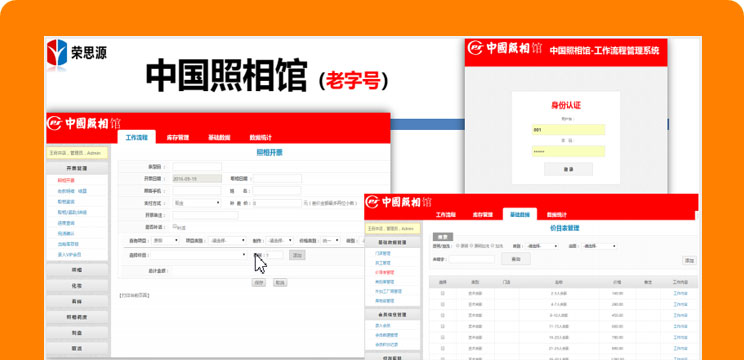Click the 姓名 name field
Image resolution: width=744 pixels, height=360 pixels.
point(277,191)
